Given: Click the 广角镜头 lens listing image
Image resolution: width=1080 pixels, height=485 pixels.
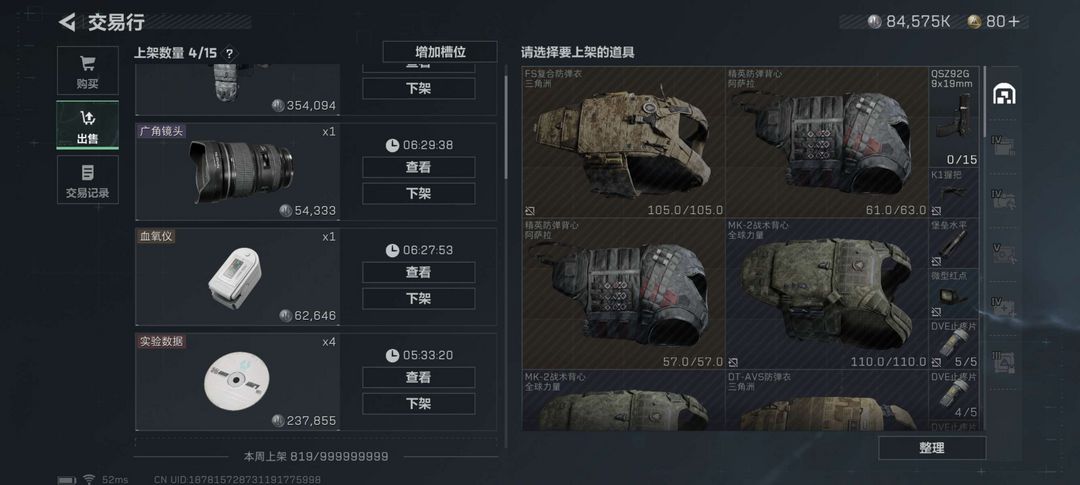Looking at the screenshot, I should tap(238, 172).
